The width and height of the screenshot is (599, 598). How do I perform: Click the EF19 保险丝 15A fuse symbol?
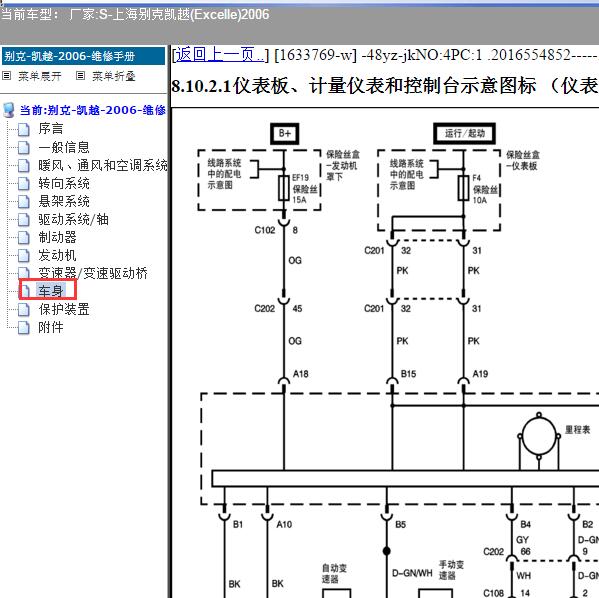[283, 188]
